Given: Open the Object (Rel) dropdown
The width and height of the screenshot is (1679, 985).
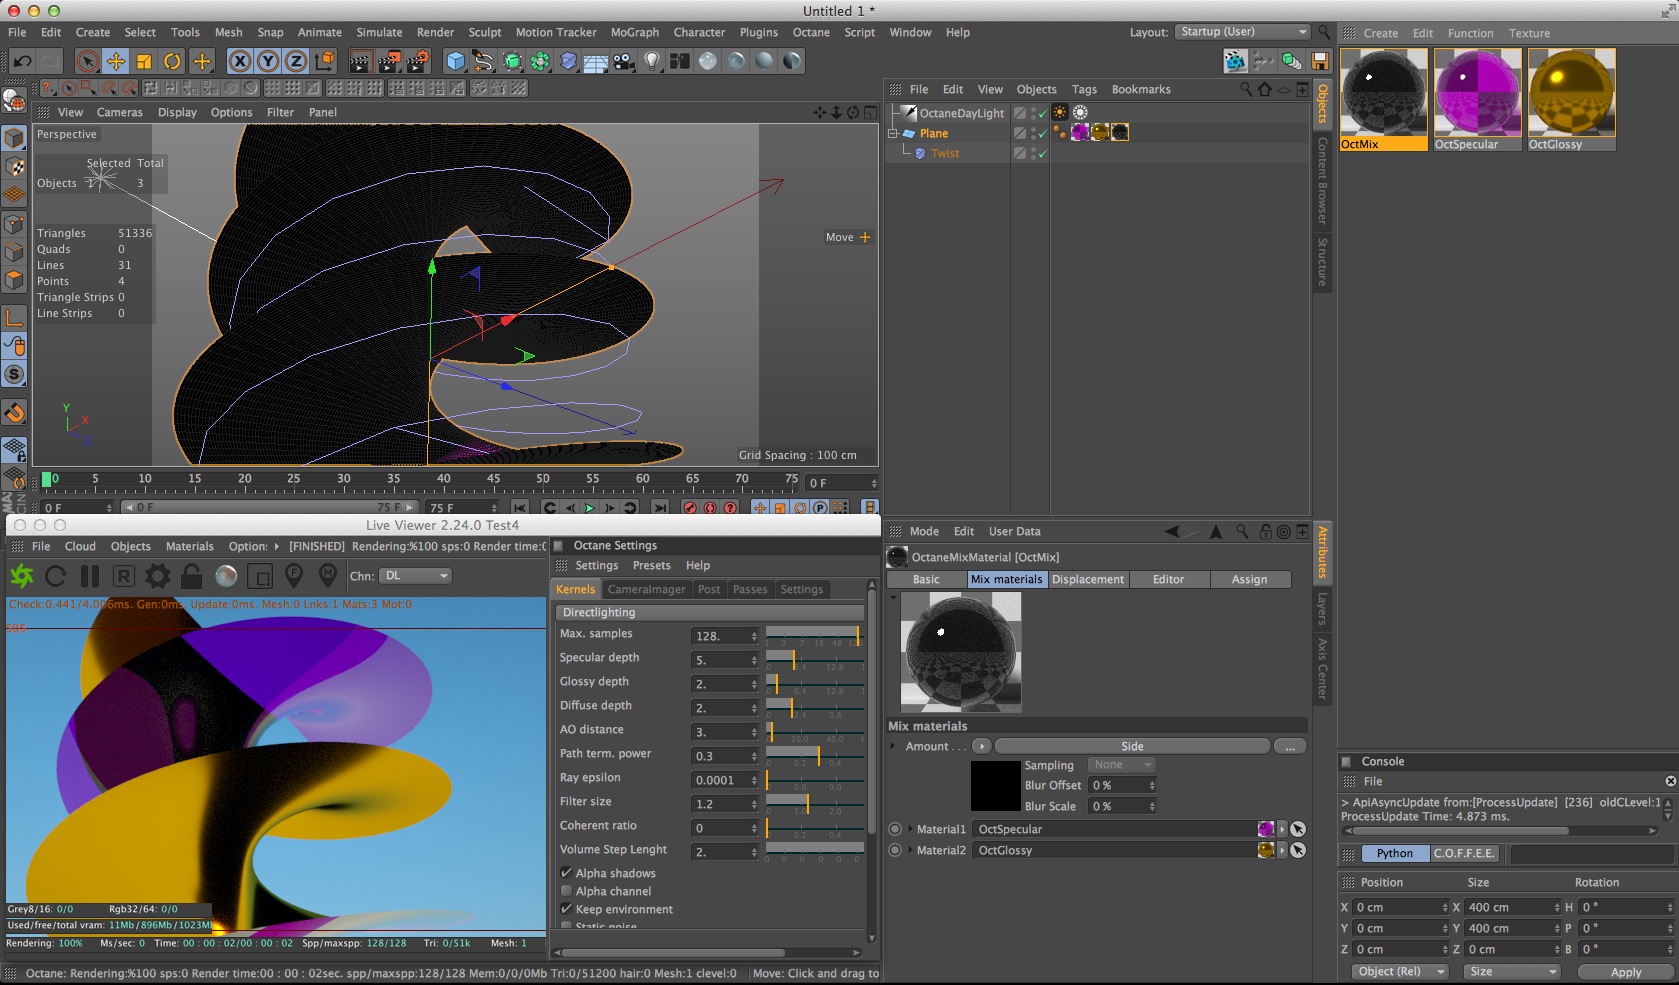Looking at the screenshot, I should (1398, 972).
